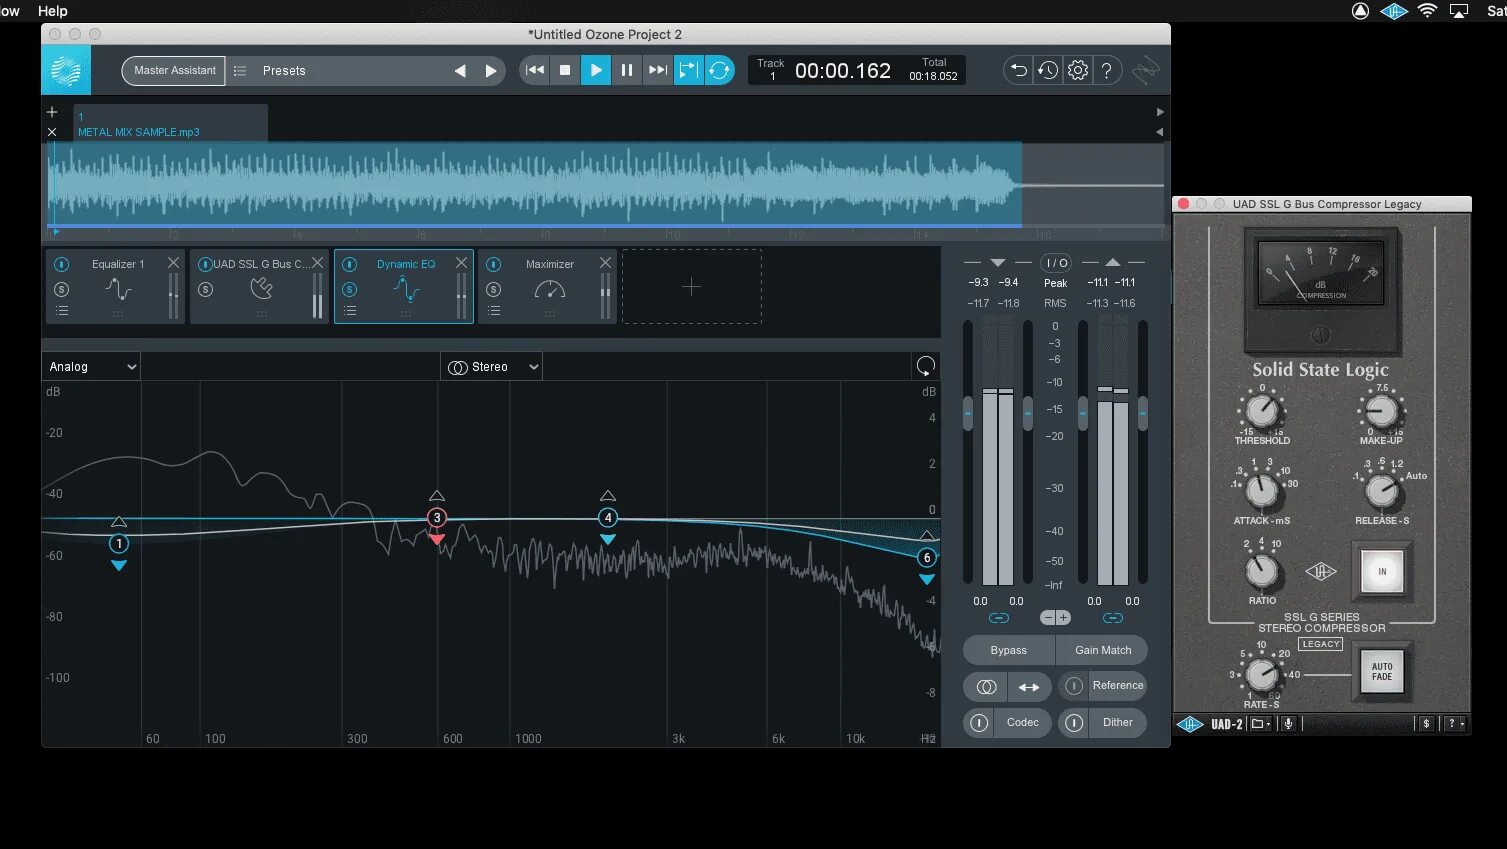Enable the Codec preview
The width and height of the screenshot is (1507, 849).
1008,723
